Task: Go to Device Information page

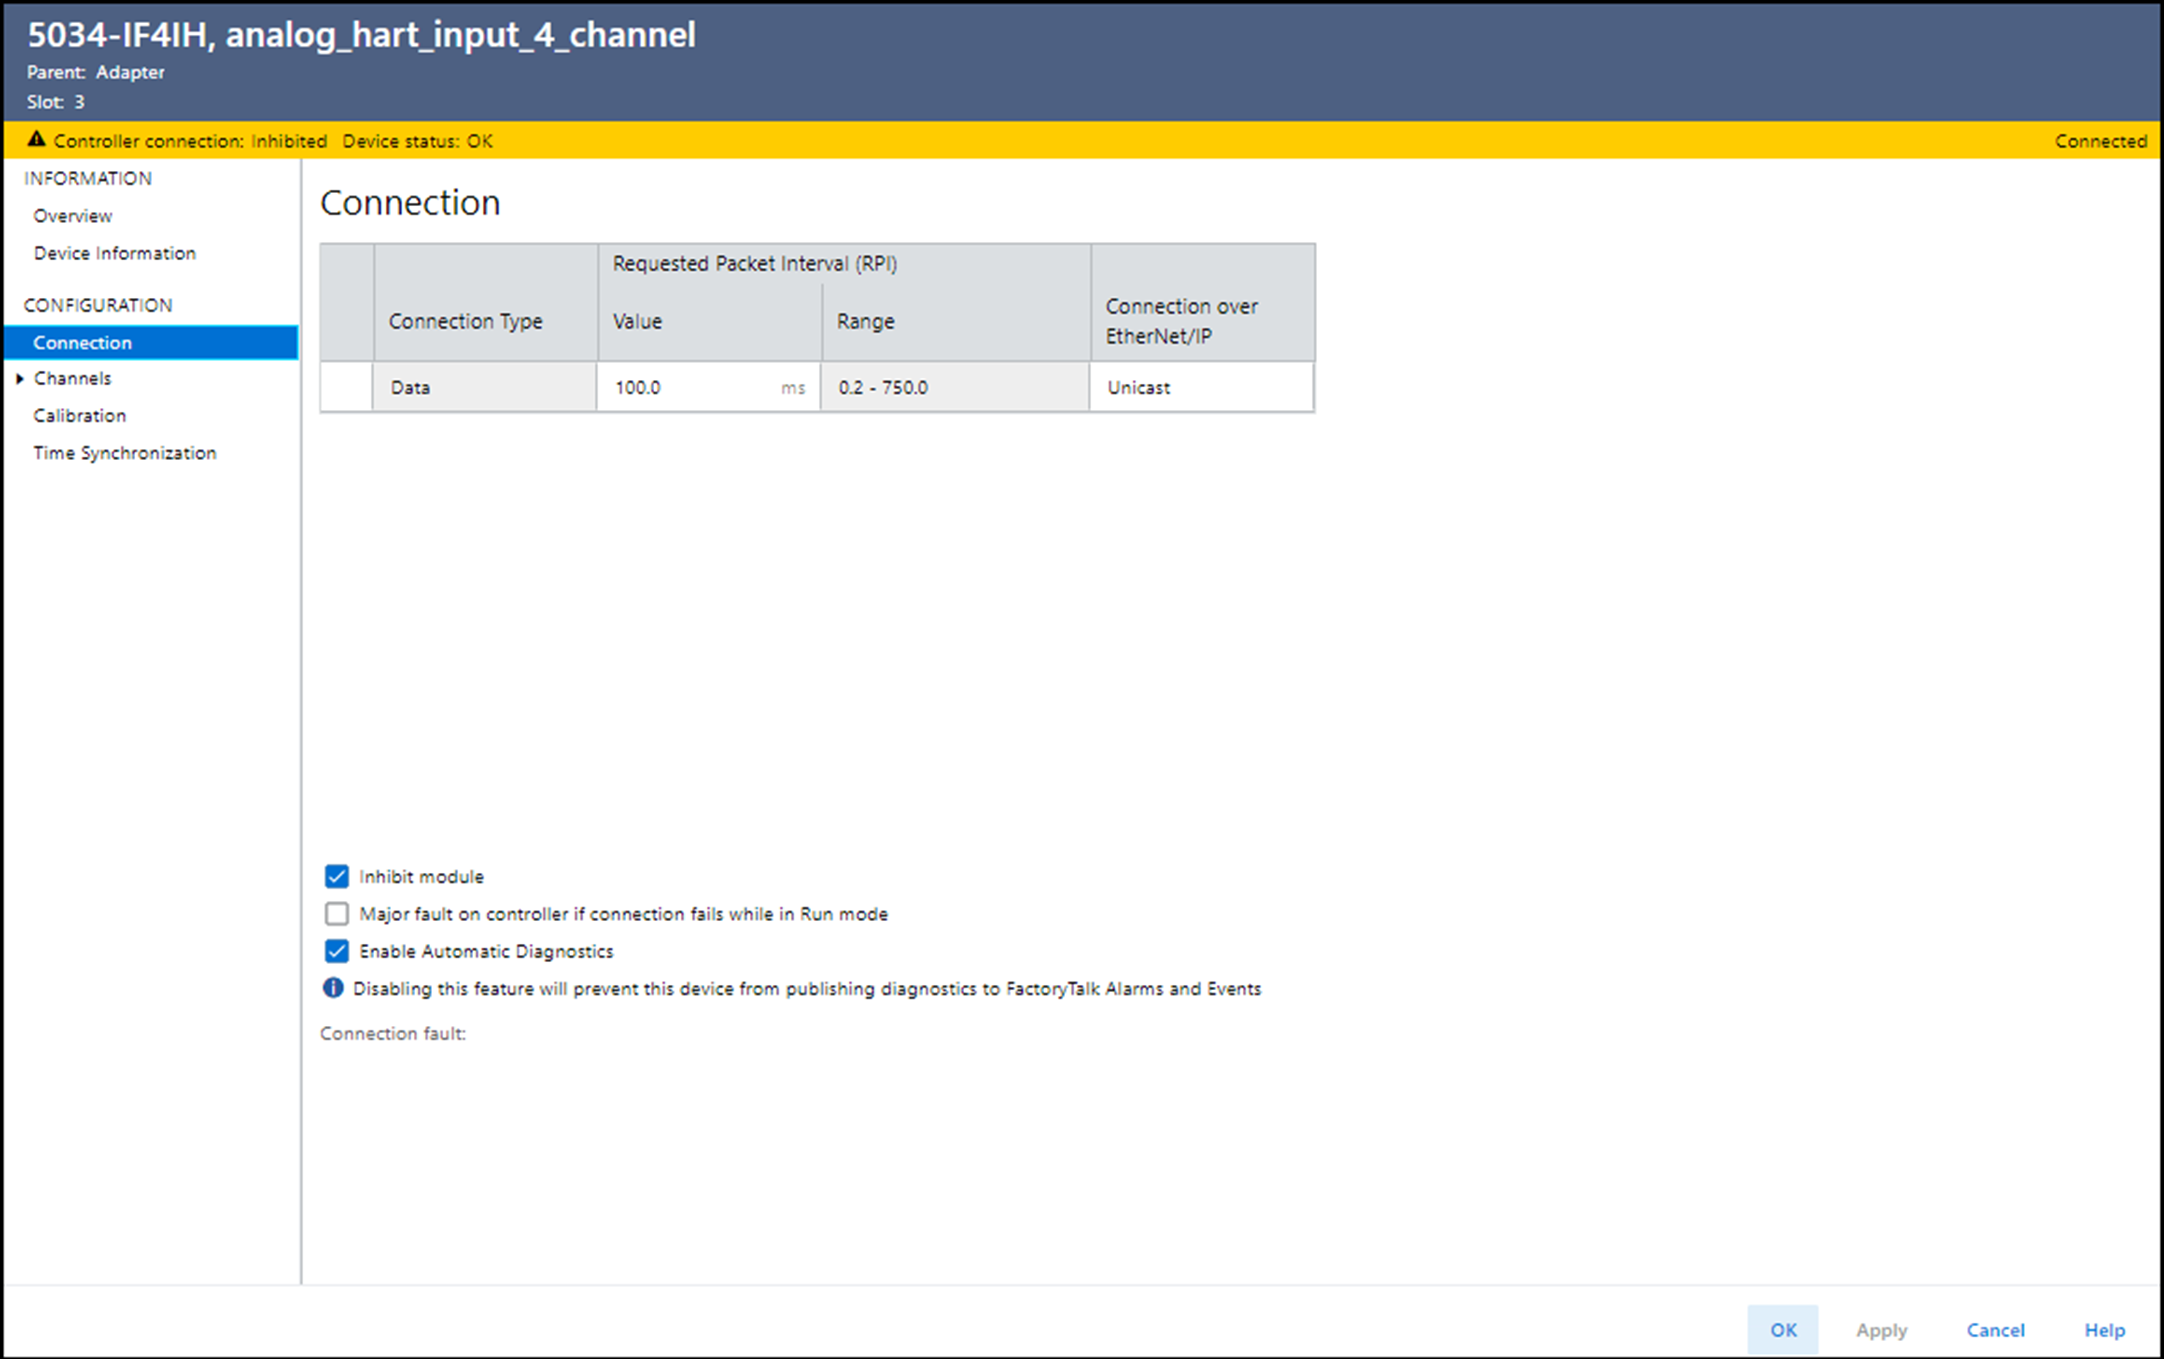Action: tap(114, 253)
